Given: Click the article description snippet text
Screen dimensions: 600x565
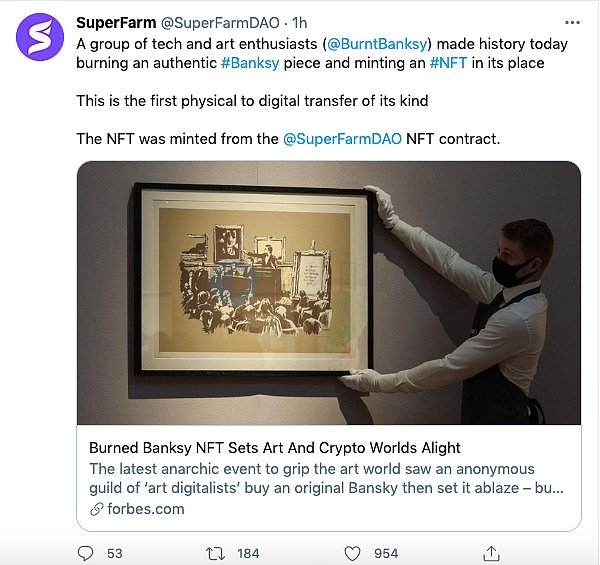Looking at the screenshot, I should coord(326,478).
